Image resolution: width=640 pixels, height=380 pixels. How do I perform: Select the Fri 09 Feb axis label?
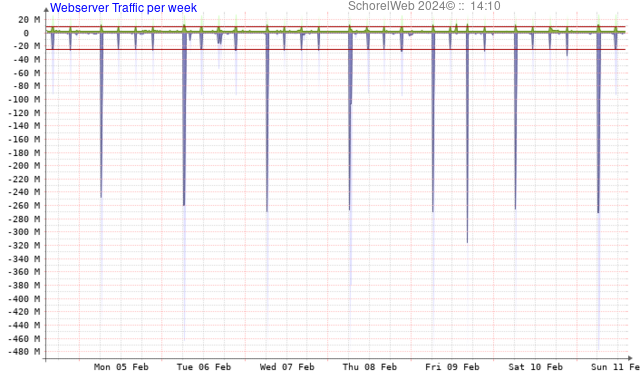click(452, 367)
